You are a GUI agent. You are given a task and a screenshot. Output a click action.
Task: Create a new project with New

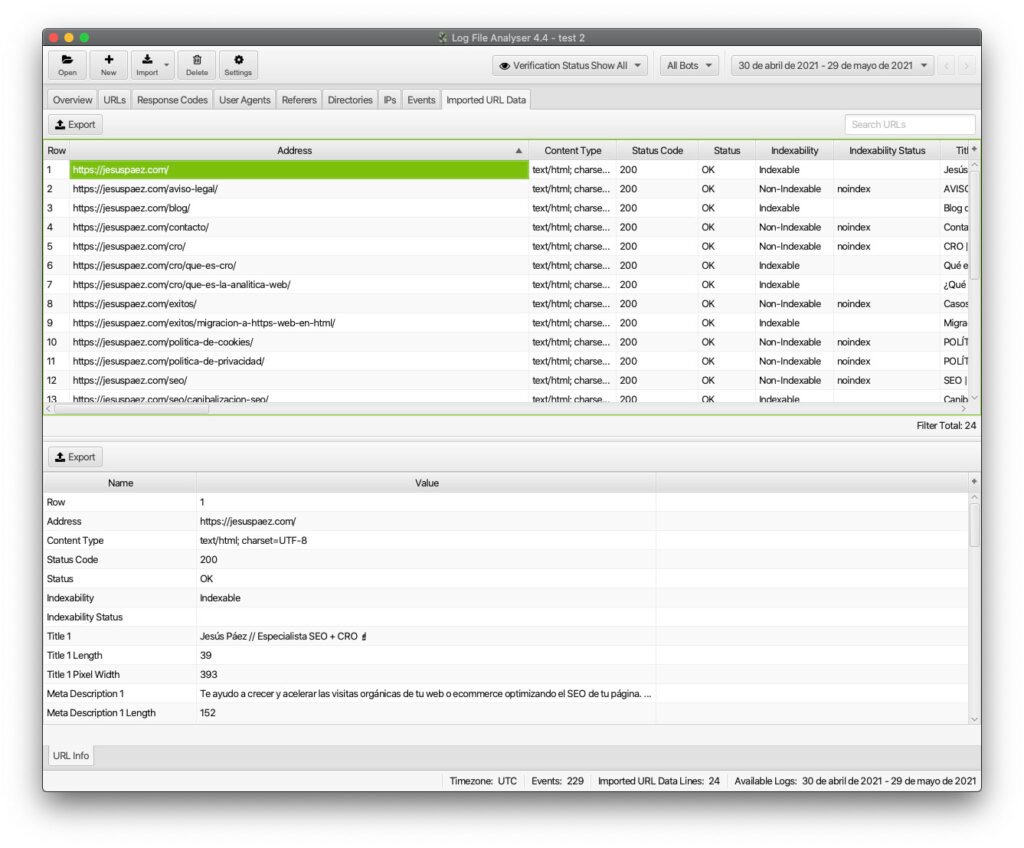(108, 65)
